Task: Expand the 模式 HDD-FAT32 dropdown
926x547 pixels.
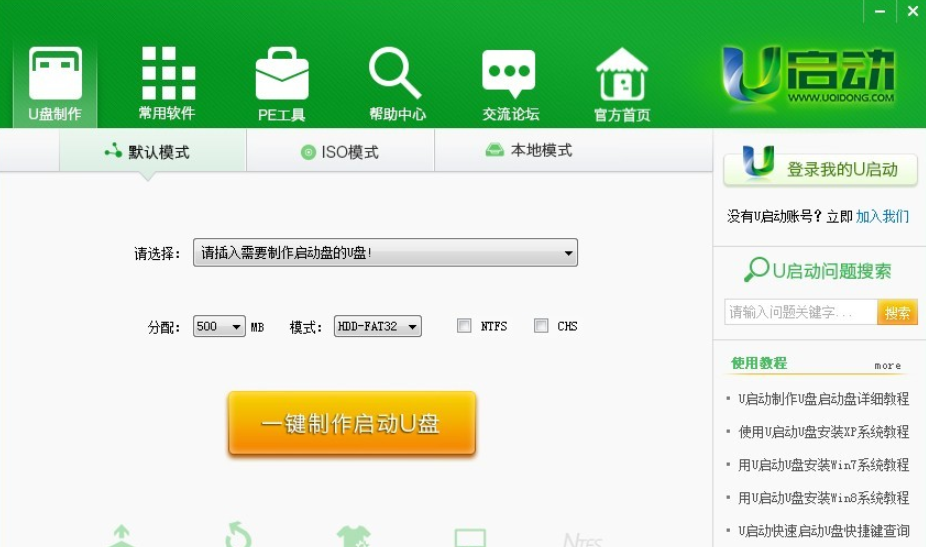Action: (377, 326)
